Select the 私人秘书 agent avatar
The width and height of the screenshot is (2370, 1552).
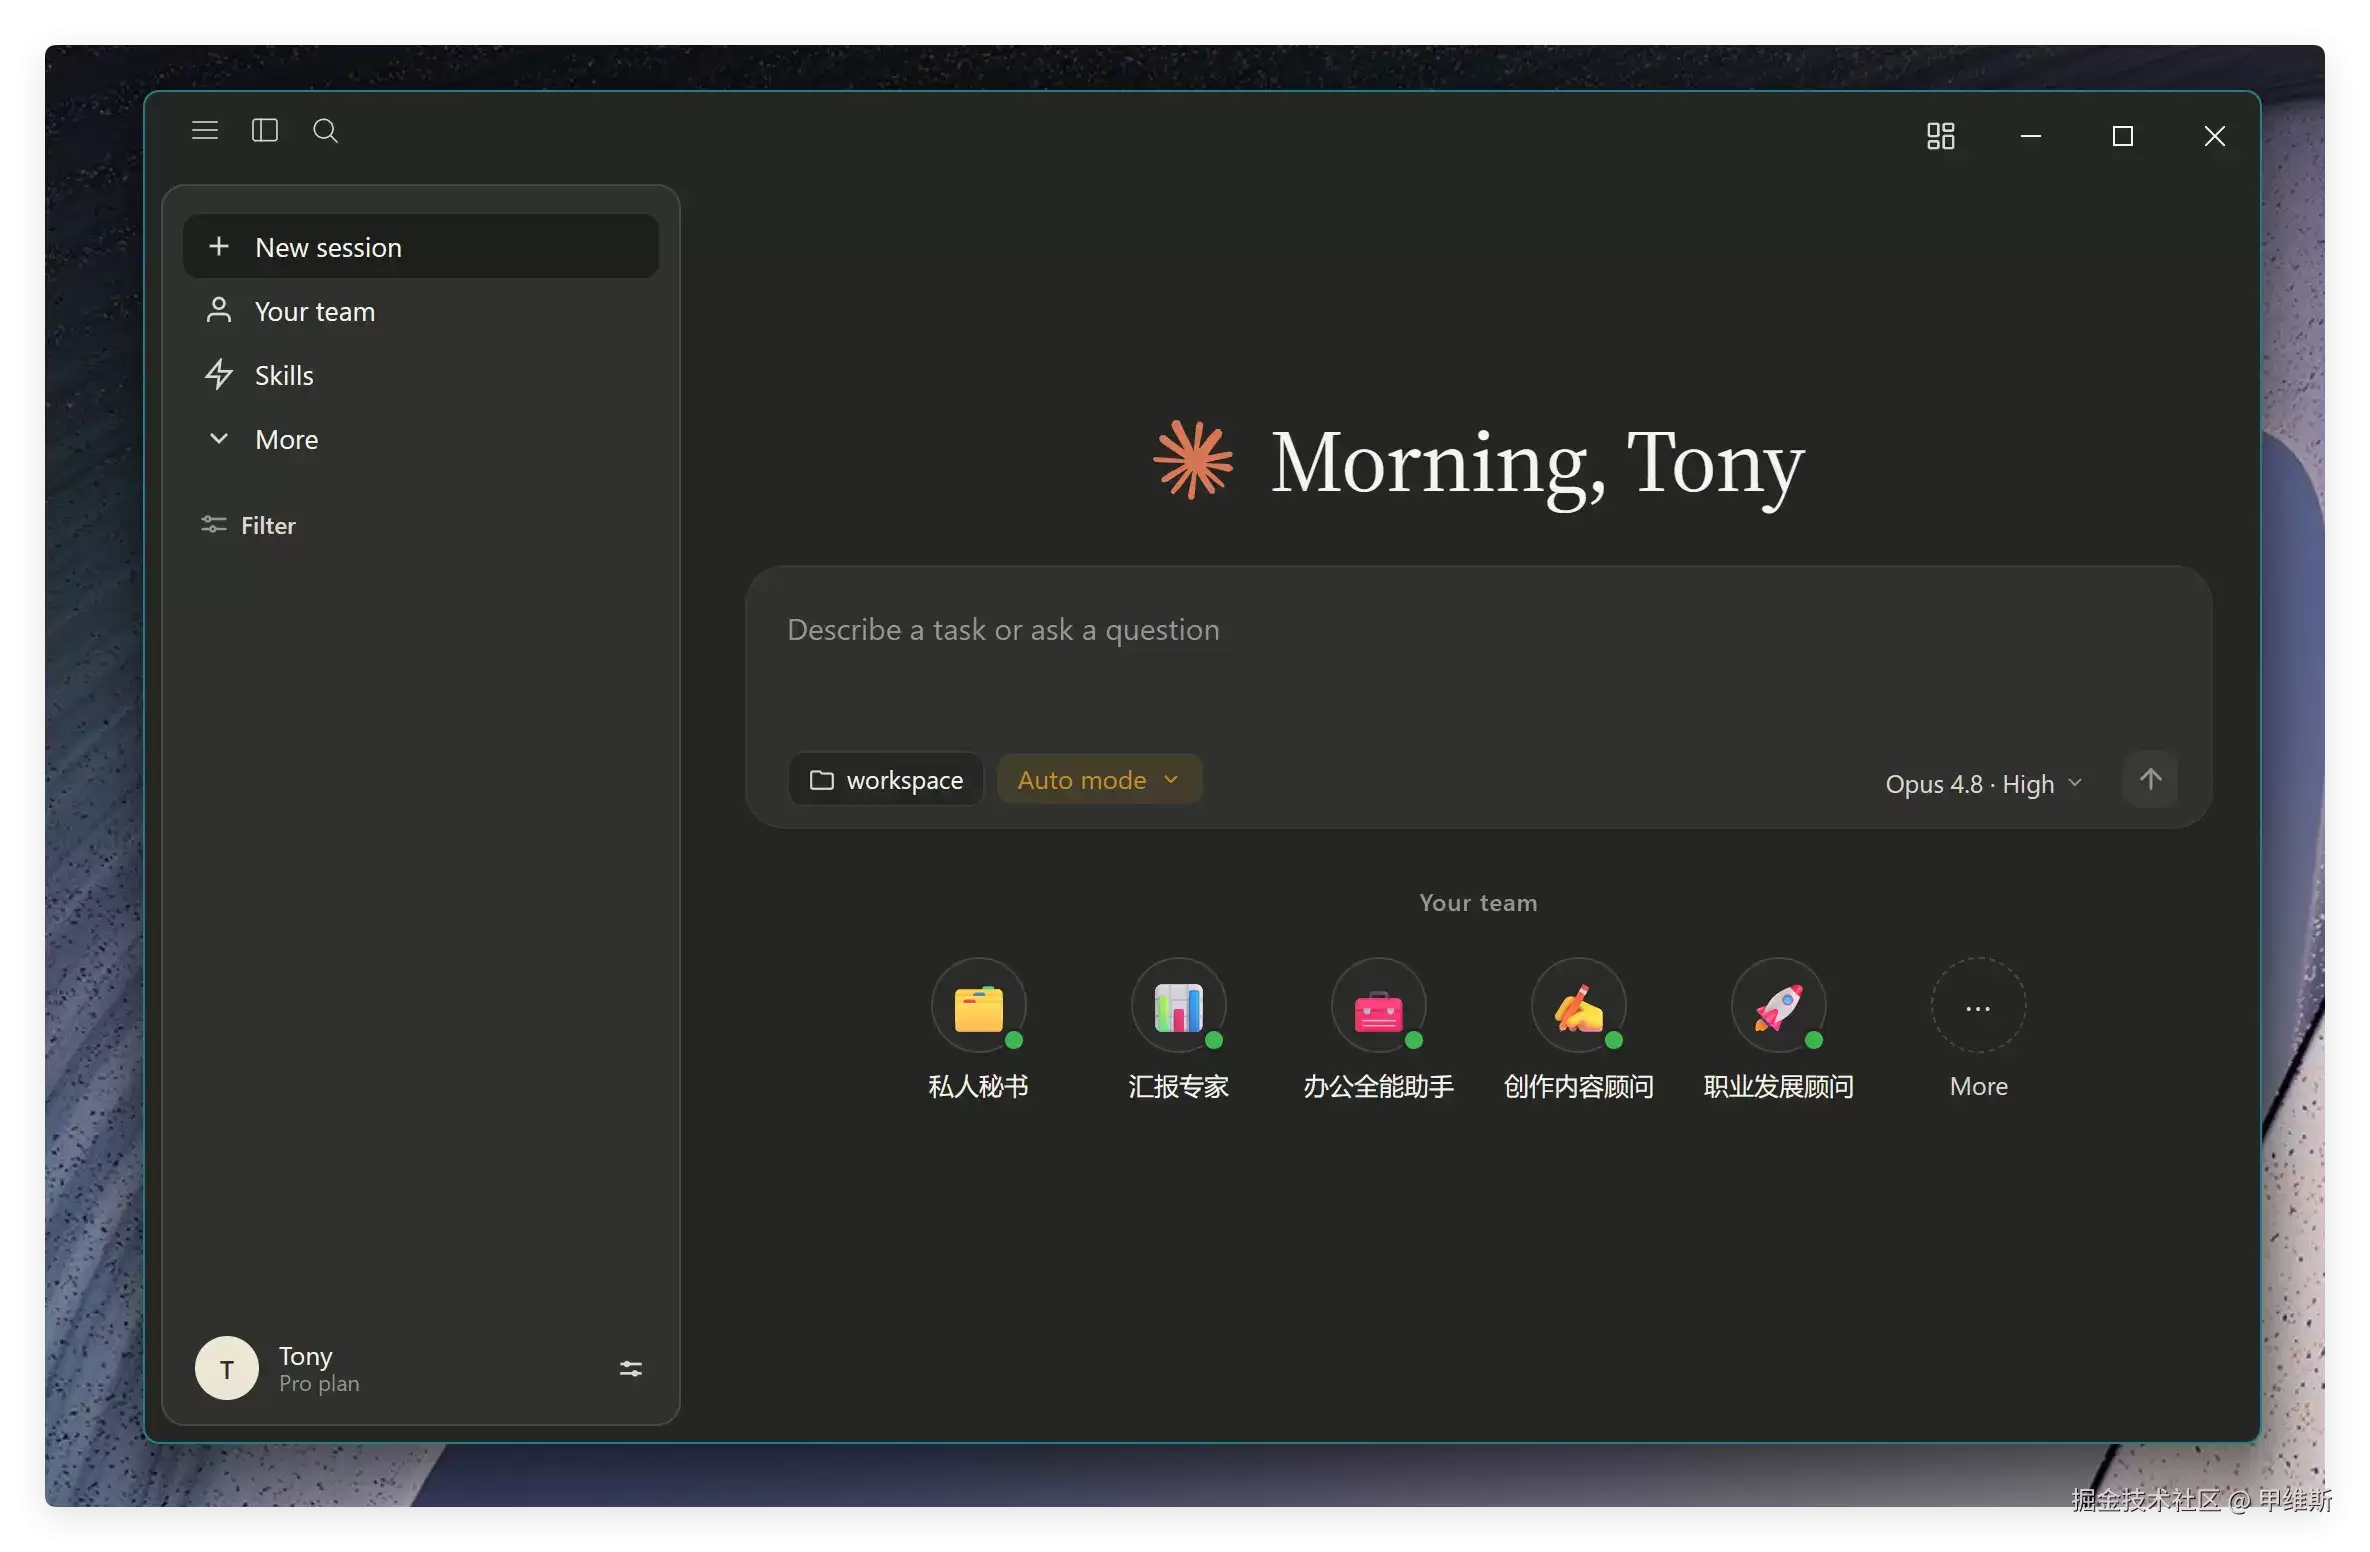tap(979, 1006)
